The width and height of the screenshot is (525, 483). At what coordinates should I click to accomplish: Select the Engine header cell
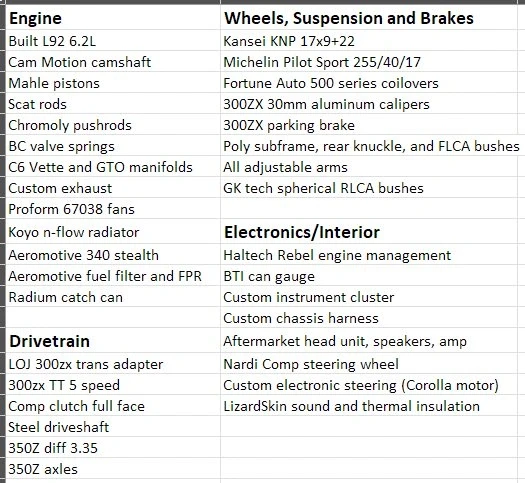[113, 18]
